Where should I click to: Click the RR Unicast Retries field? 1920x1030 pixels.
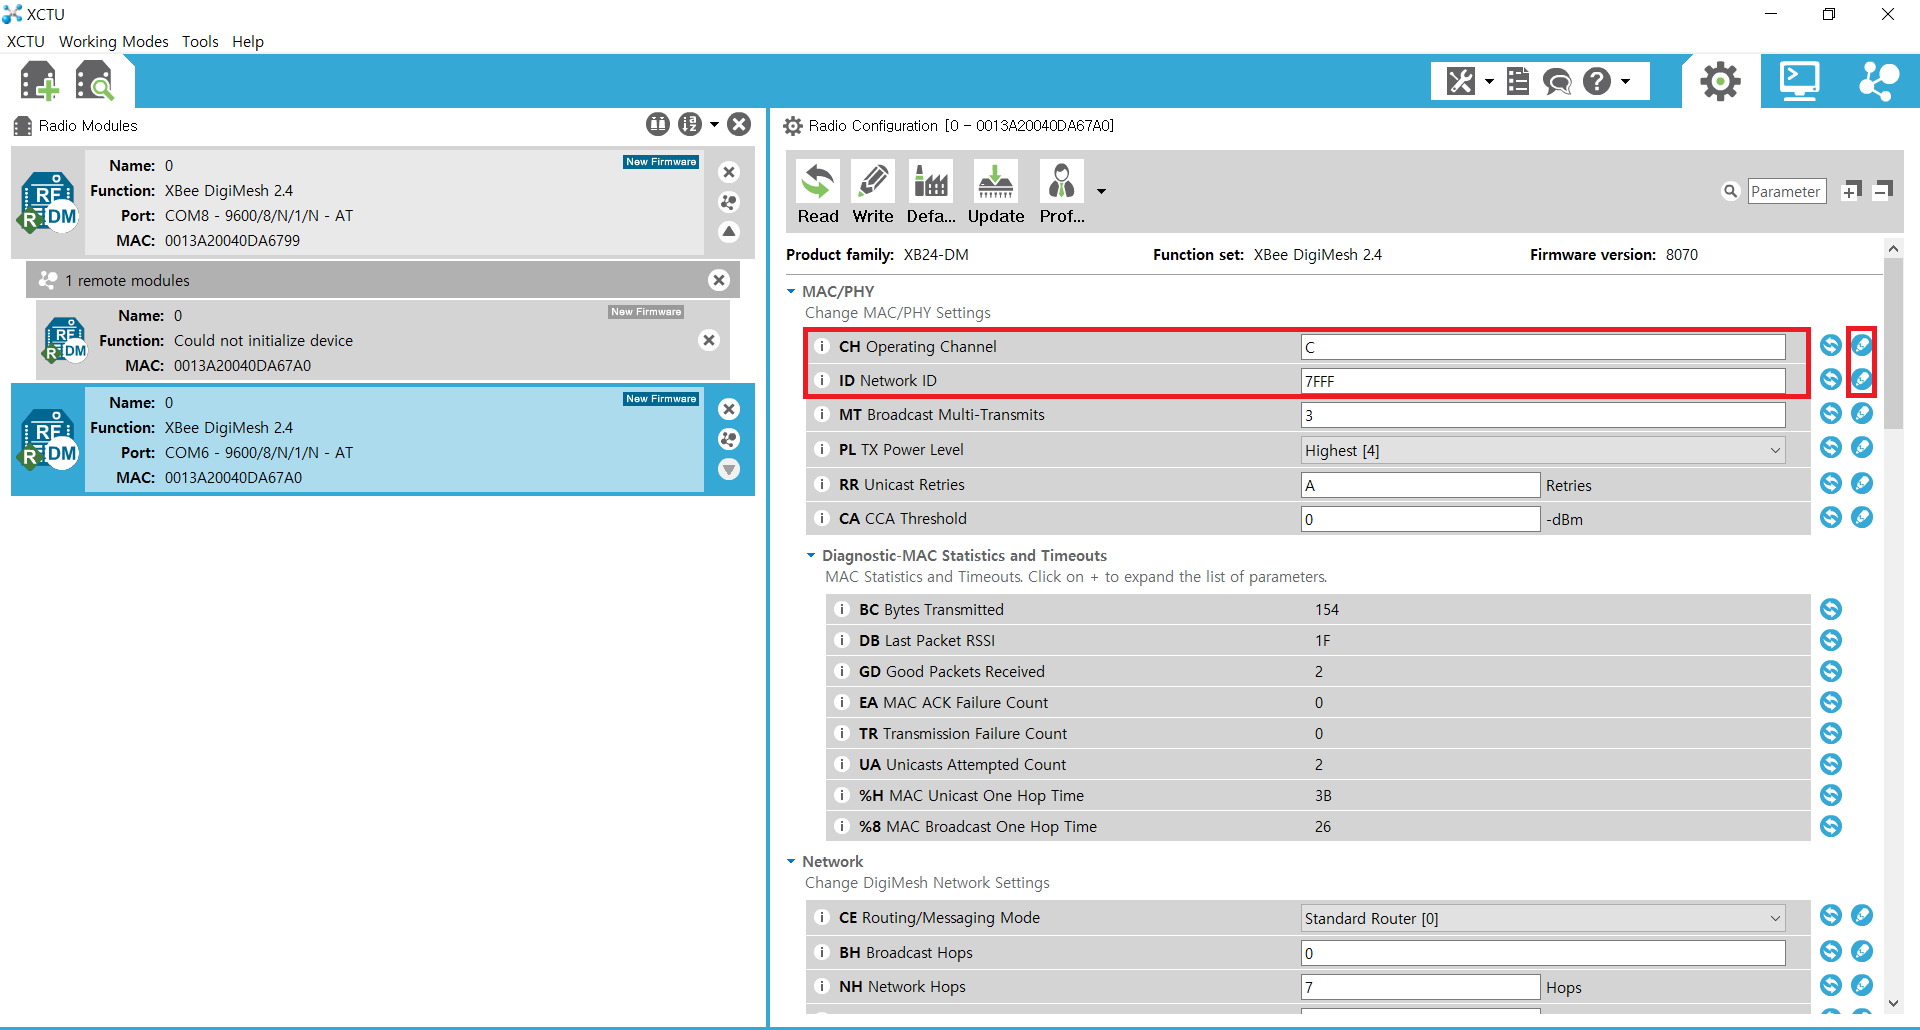click(1420, 485)
